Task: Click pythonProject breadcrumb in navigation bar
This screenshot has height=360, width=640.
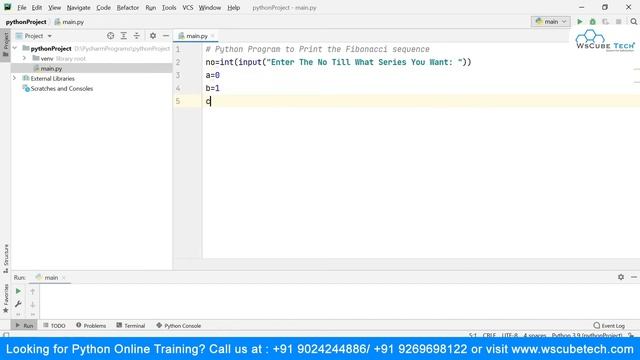Action: 26,22
